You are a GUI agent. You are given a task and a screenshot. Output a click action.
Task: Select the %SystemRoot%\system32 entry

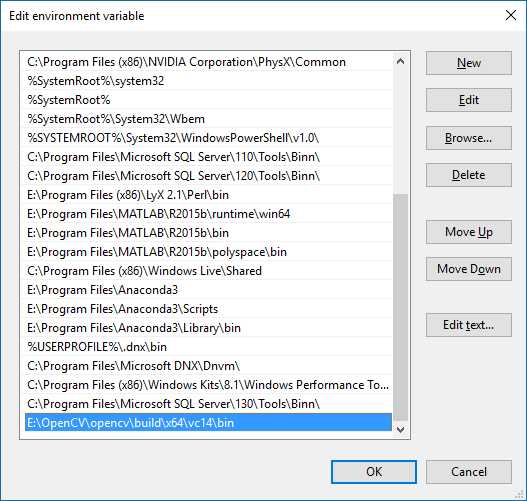[x=208, y=81]
